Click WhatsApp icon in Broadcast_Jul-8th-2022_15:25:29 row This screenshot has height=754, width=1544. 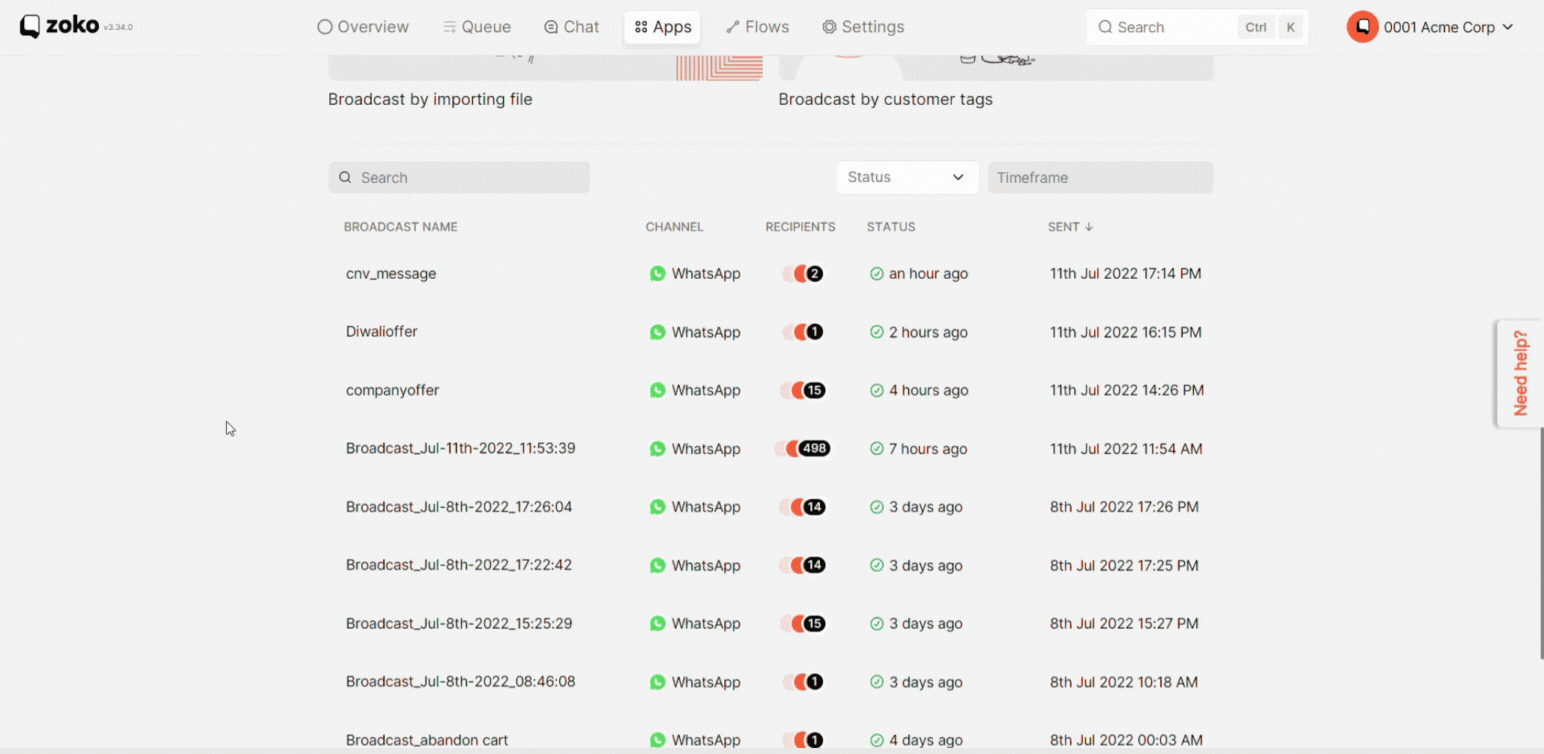[657, 624]
